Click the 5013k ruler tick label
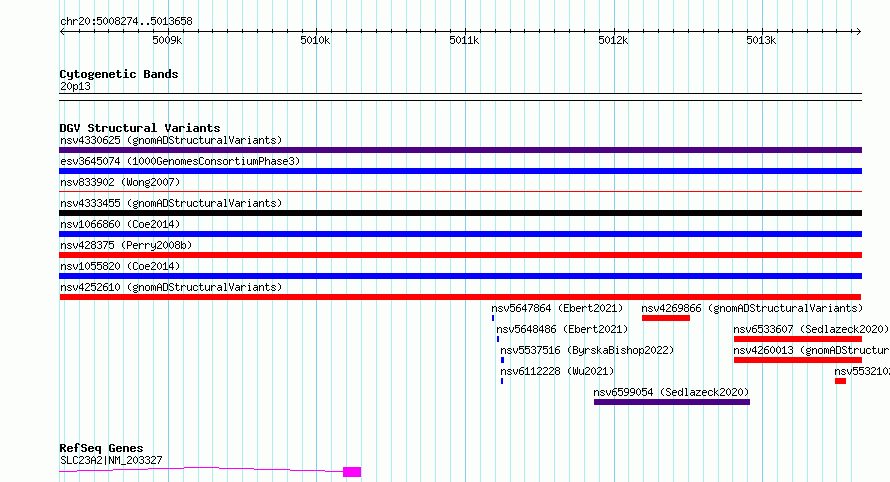 pos(761,40)
